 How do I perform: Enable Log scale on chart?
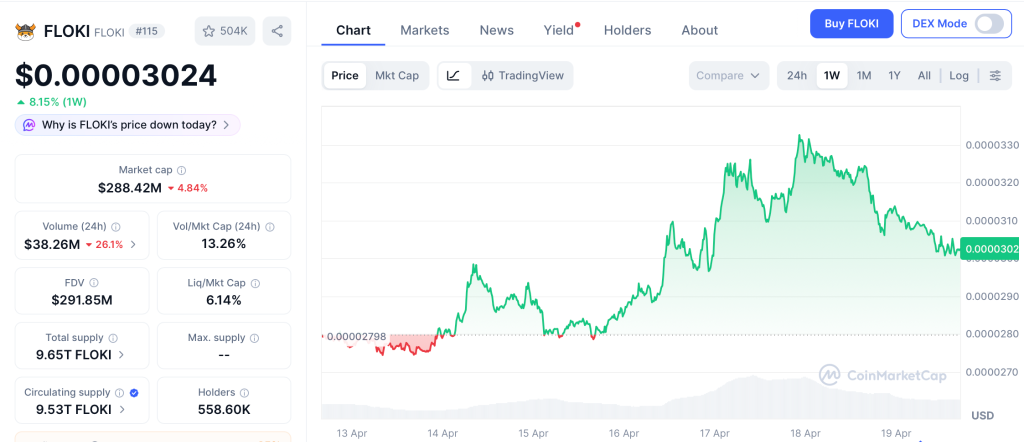pyautogui.click(x=958, y=76)
